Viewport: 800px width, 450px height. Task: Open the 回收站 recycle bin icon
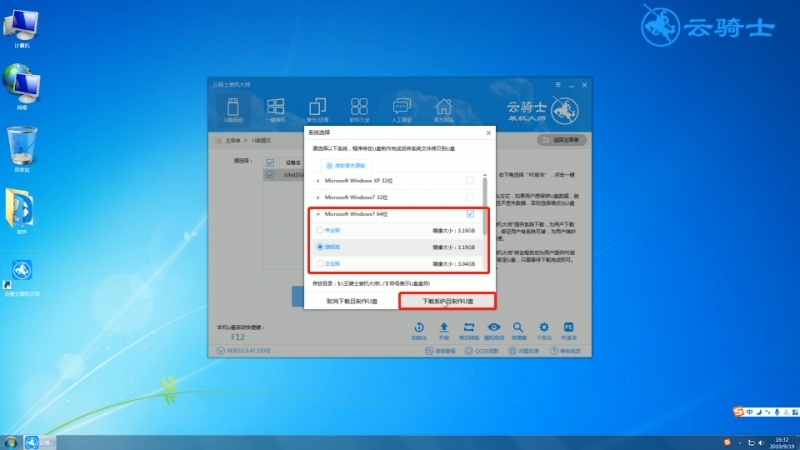pos(21,149)
